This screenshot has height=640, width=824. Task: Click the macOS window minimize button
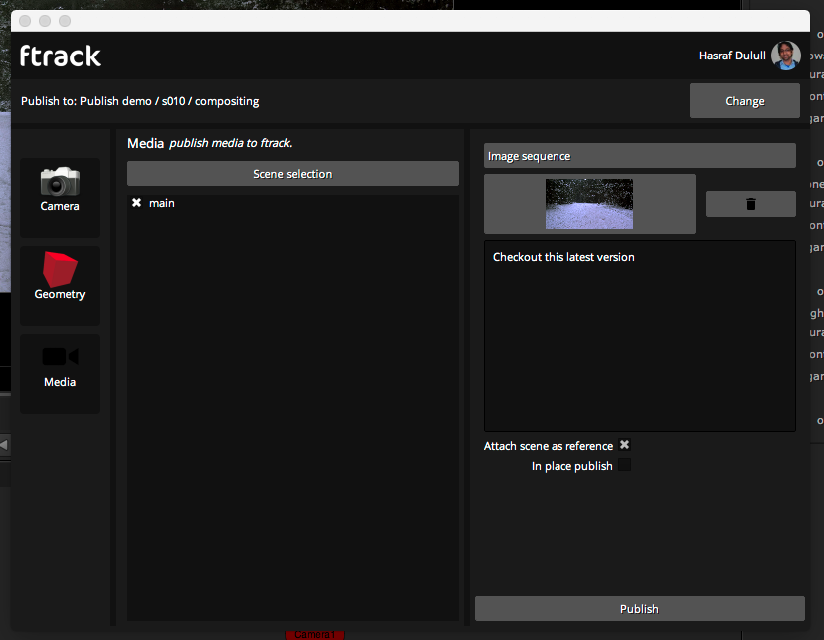[x=45, y=21]
